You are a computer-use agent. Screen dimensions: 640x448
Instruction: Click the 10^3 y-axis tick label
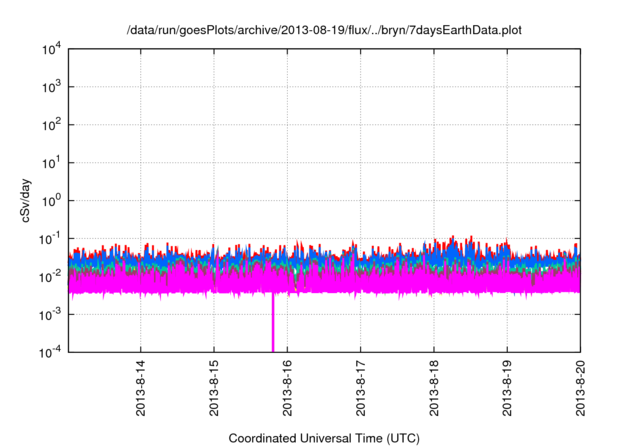[51, 87]
